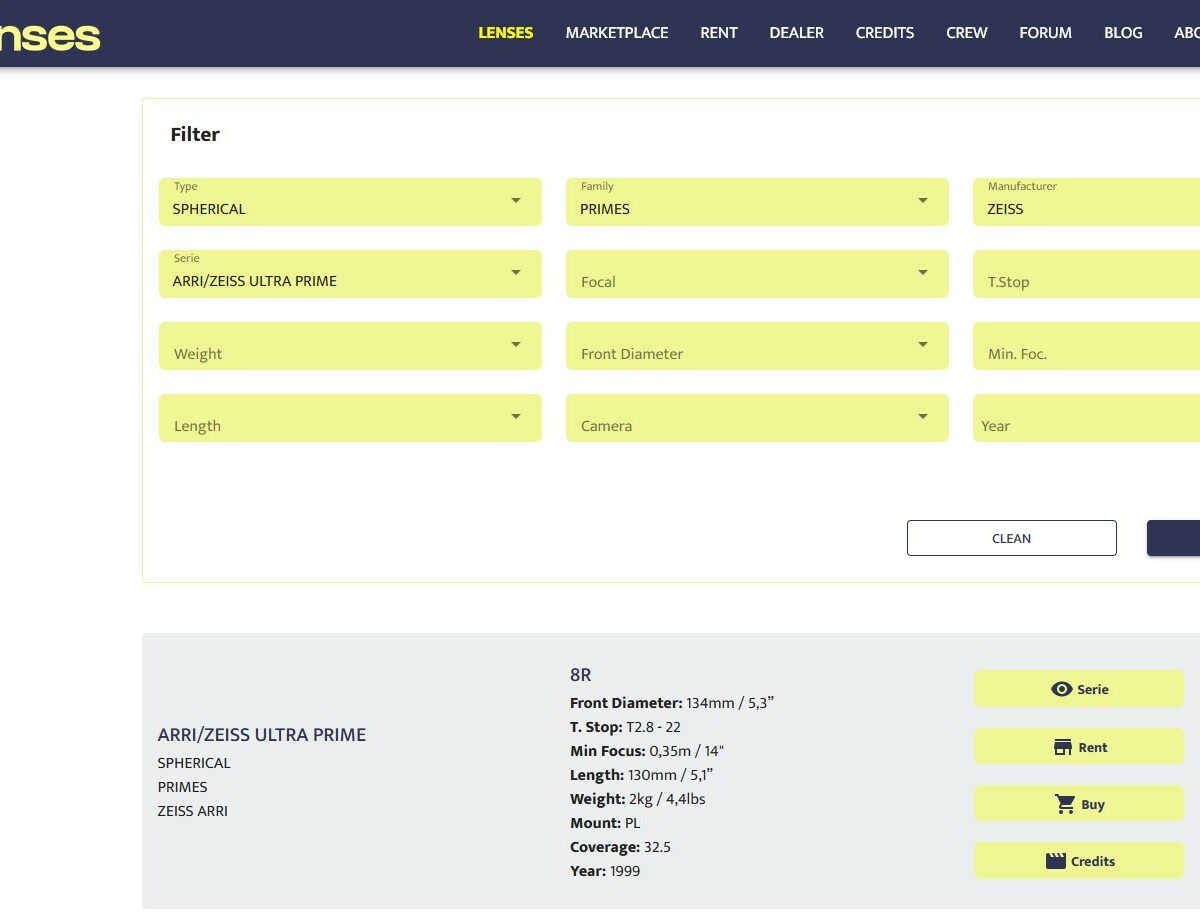Image resolution: width=1200 pixels, height=918 pixels.
Task: Click the Rent button with store icon
Action: pos(1078,747)
